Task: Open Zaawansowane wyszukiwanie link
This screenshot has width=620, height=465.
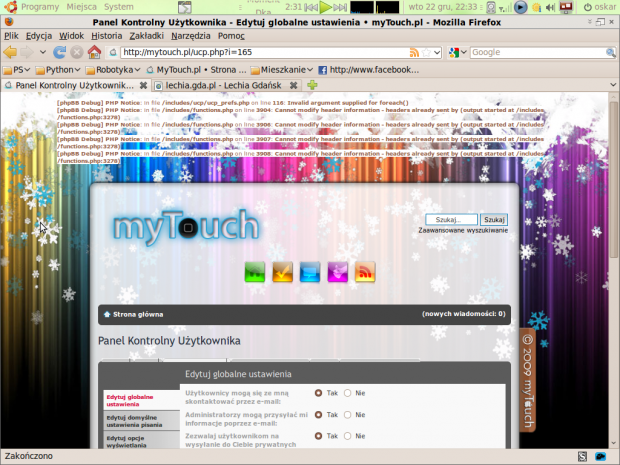Action: point(463,230)
